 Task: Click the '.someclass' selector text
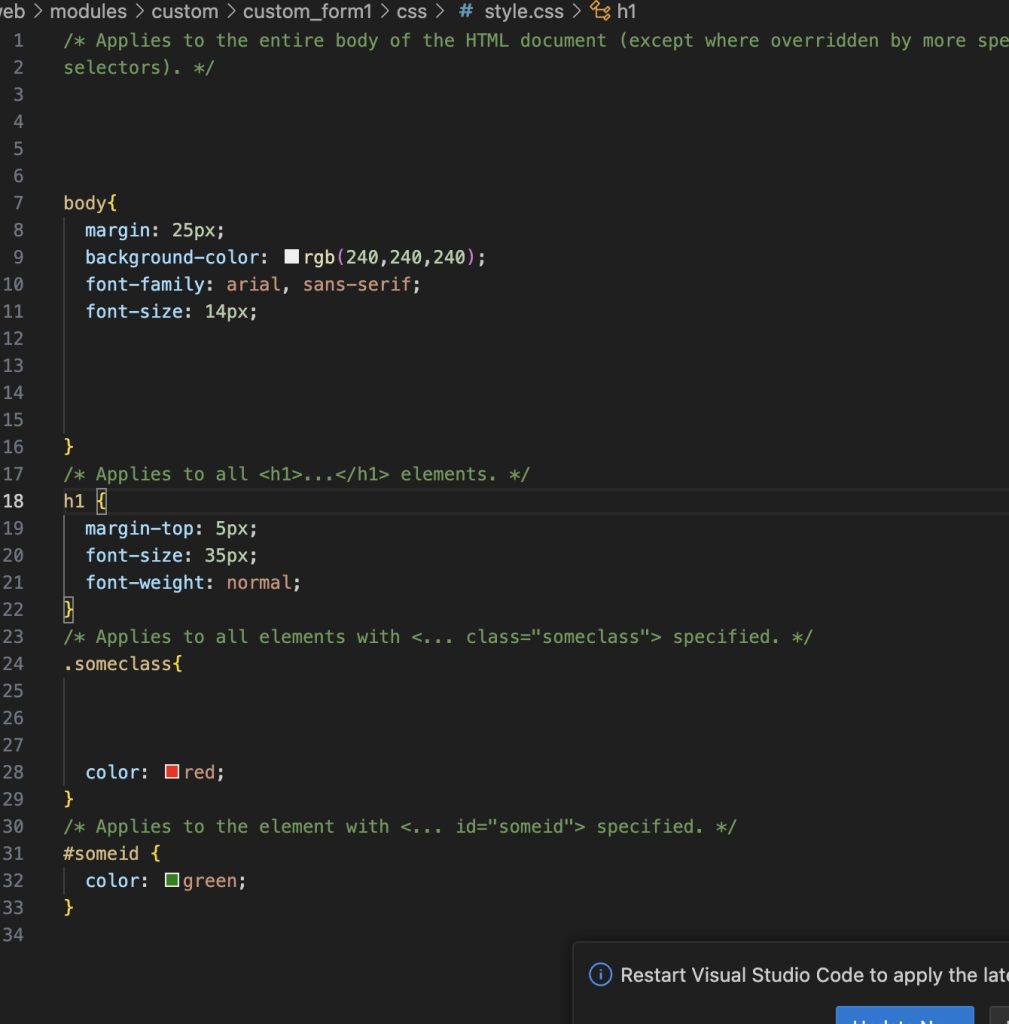tap(118, 664)
